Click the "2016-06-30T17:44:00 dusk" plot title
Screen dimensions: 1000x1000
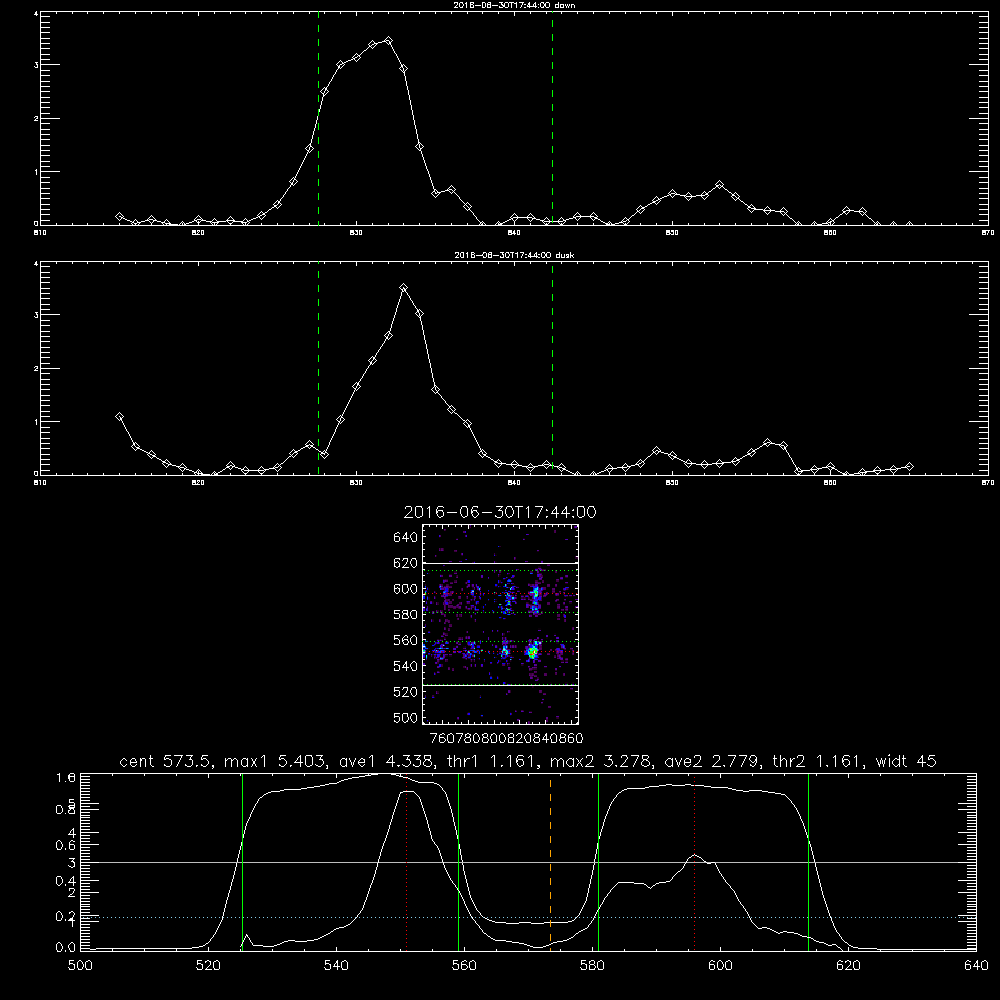pyautogui.click(x=514, y=255)
